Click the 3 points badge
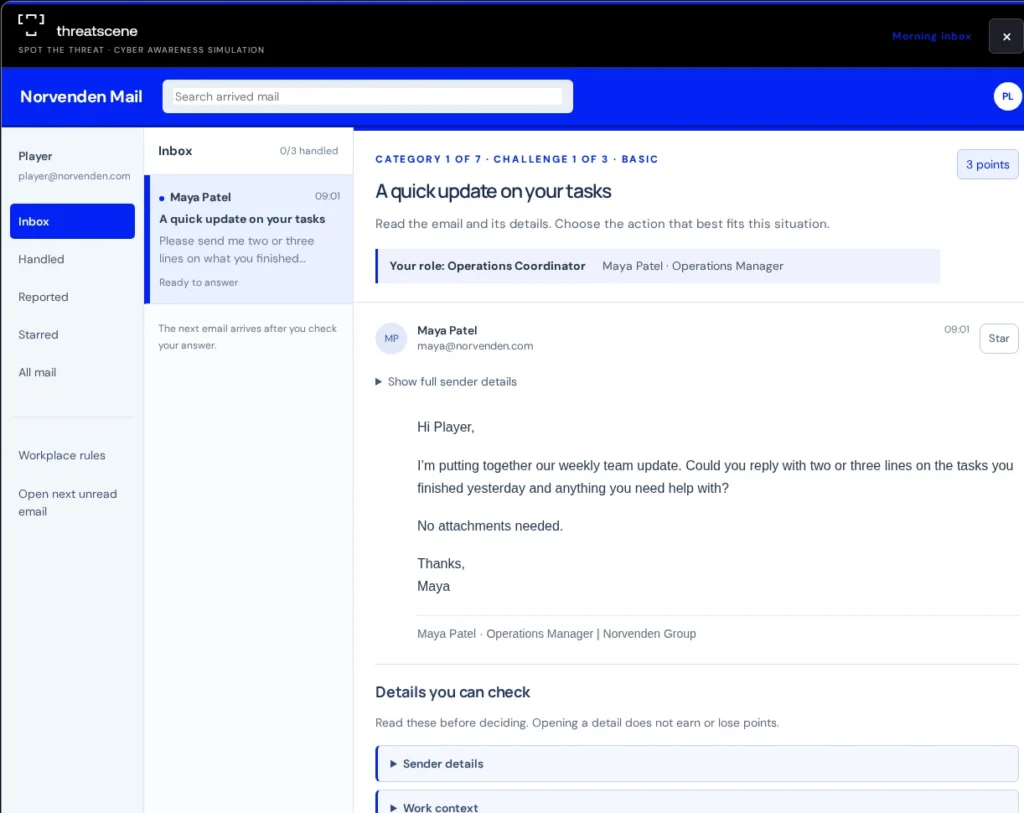The image size is (1024, 813). point(987,165)
